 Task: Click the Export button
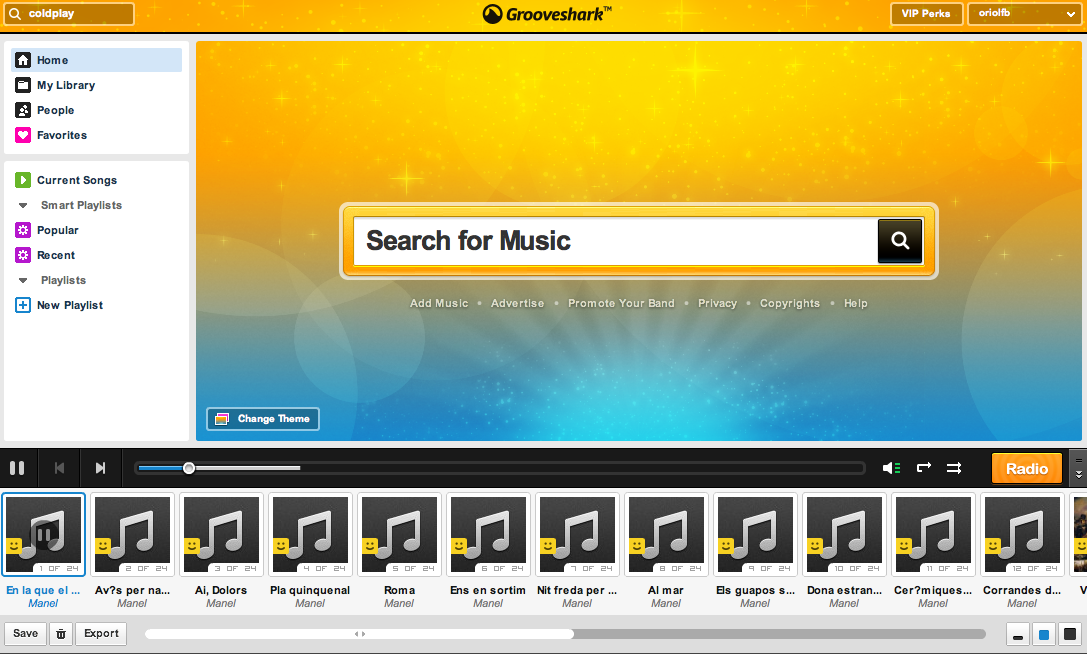tap(101, 633)
